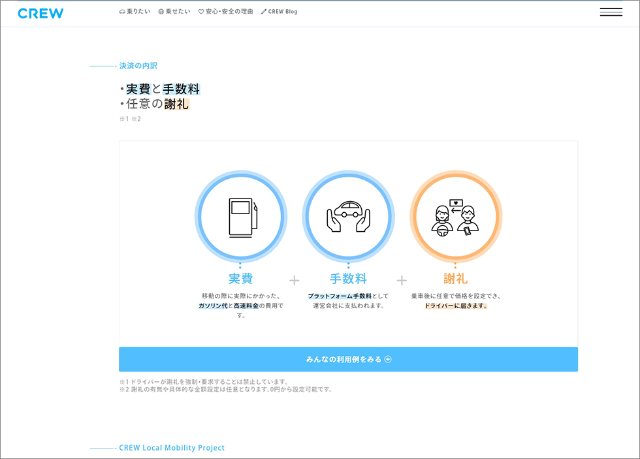Screen dimensions: 640x459
Task: Click the ※2 footnote line about 謝礼
Action: coord(225,389)
